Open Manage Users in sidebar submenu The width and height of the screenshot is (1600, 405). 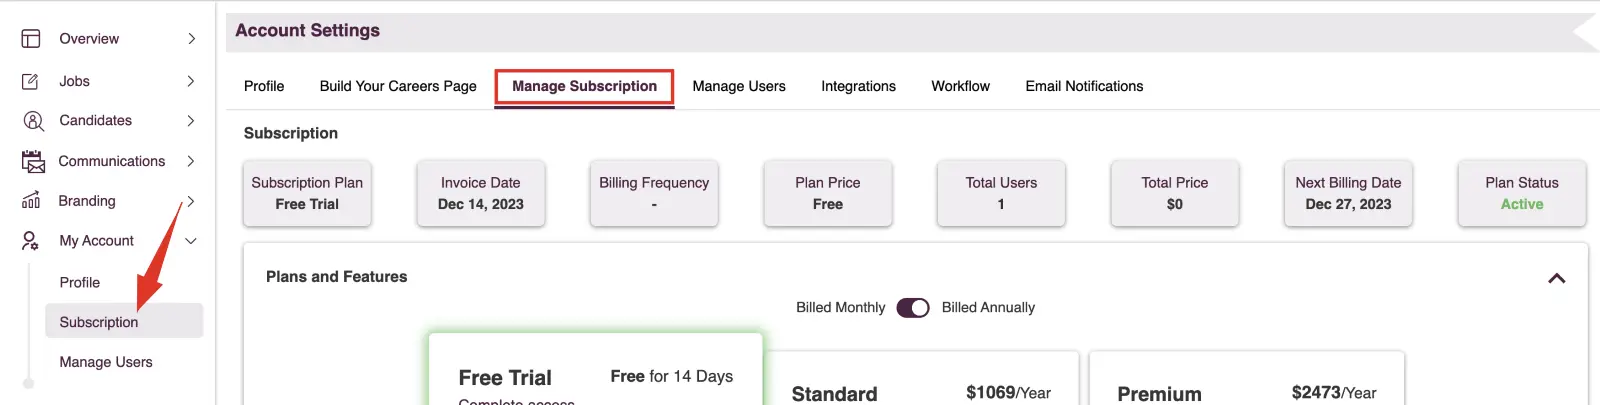106,362
